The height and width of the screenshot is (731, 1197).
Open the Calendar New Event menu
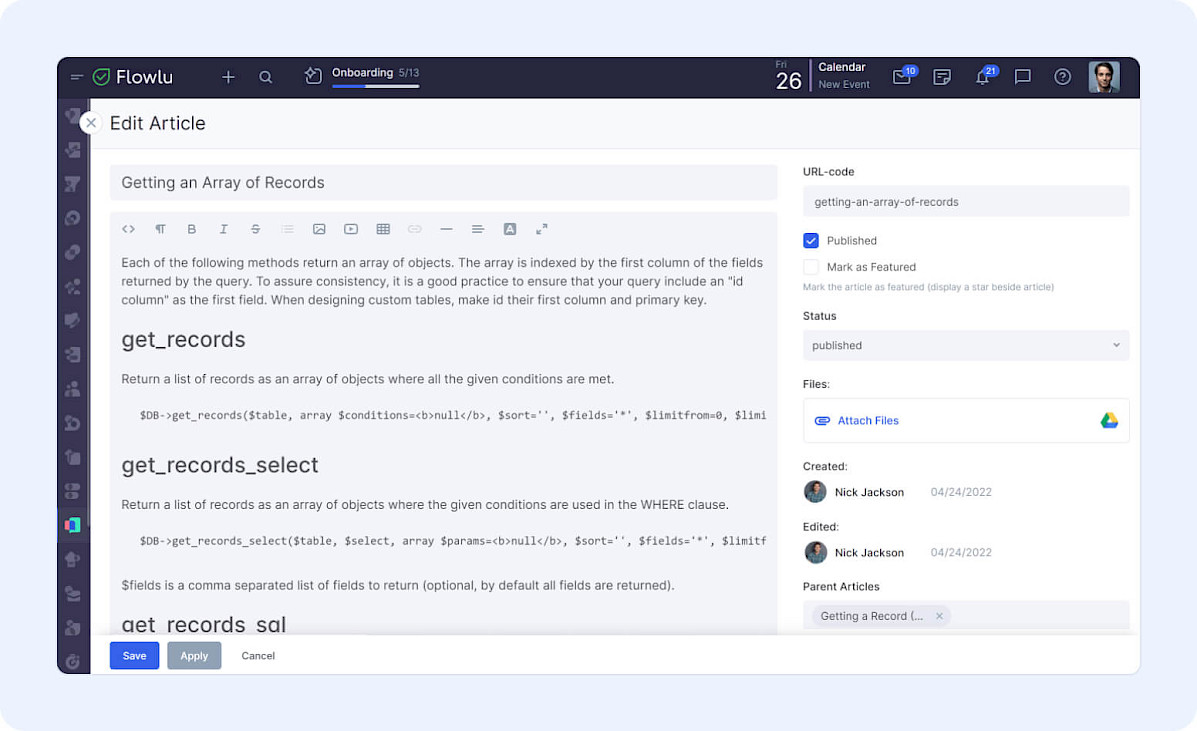(x=843, y=76)
